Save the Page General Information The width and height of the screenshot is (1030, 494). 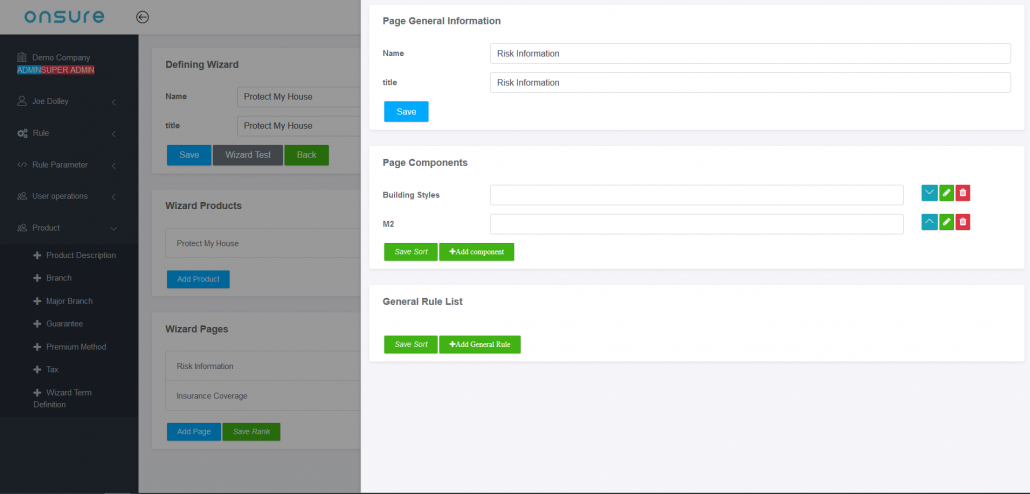406,112
